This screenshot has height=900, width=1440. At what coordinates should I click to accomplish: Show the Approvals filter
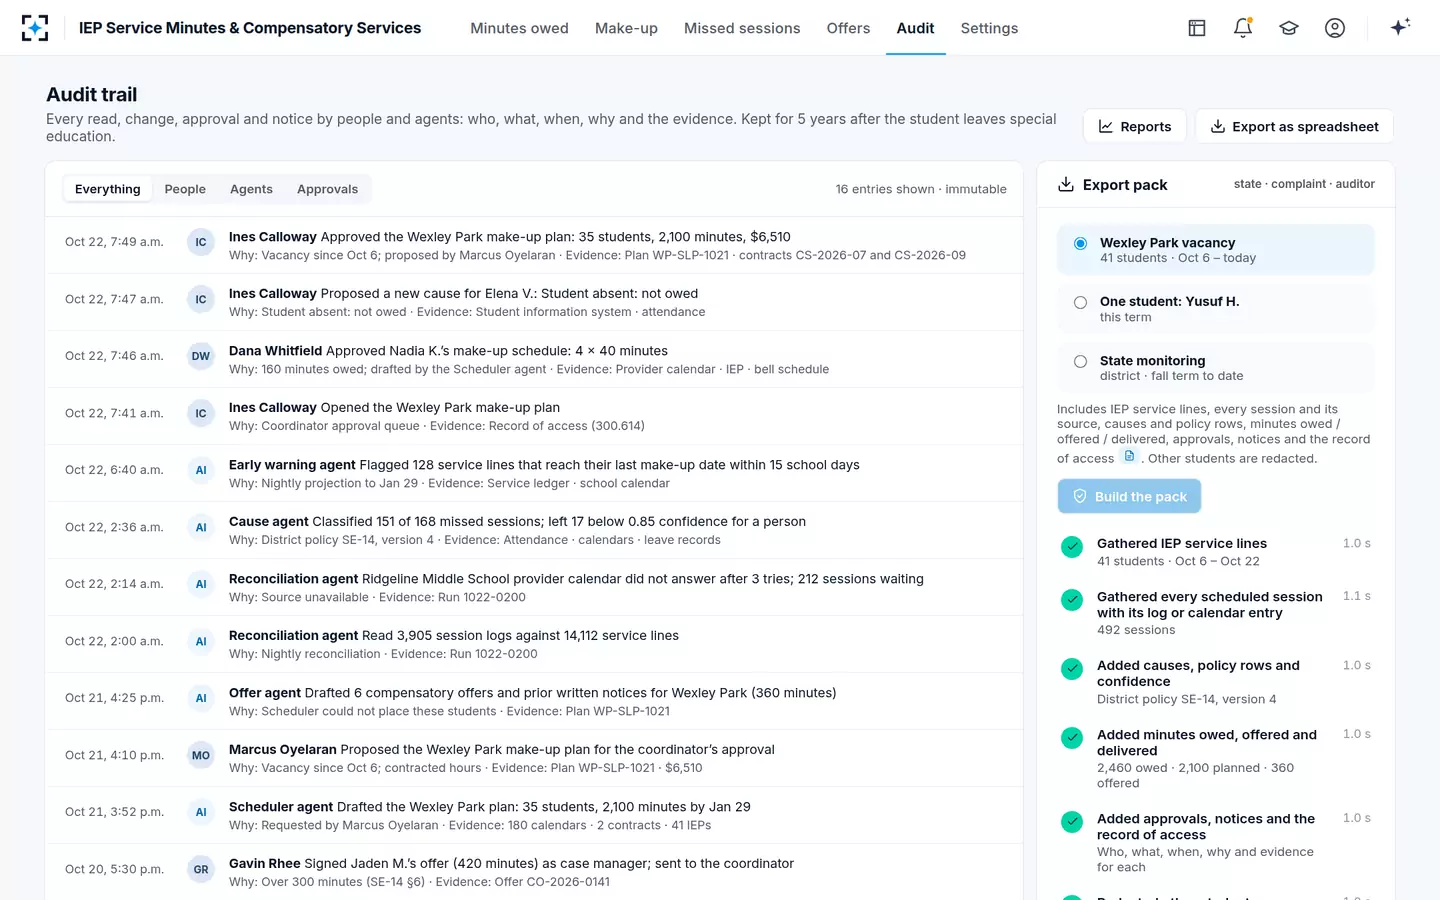tap(327, 189)
